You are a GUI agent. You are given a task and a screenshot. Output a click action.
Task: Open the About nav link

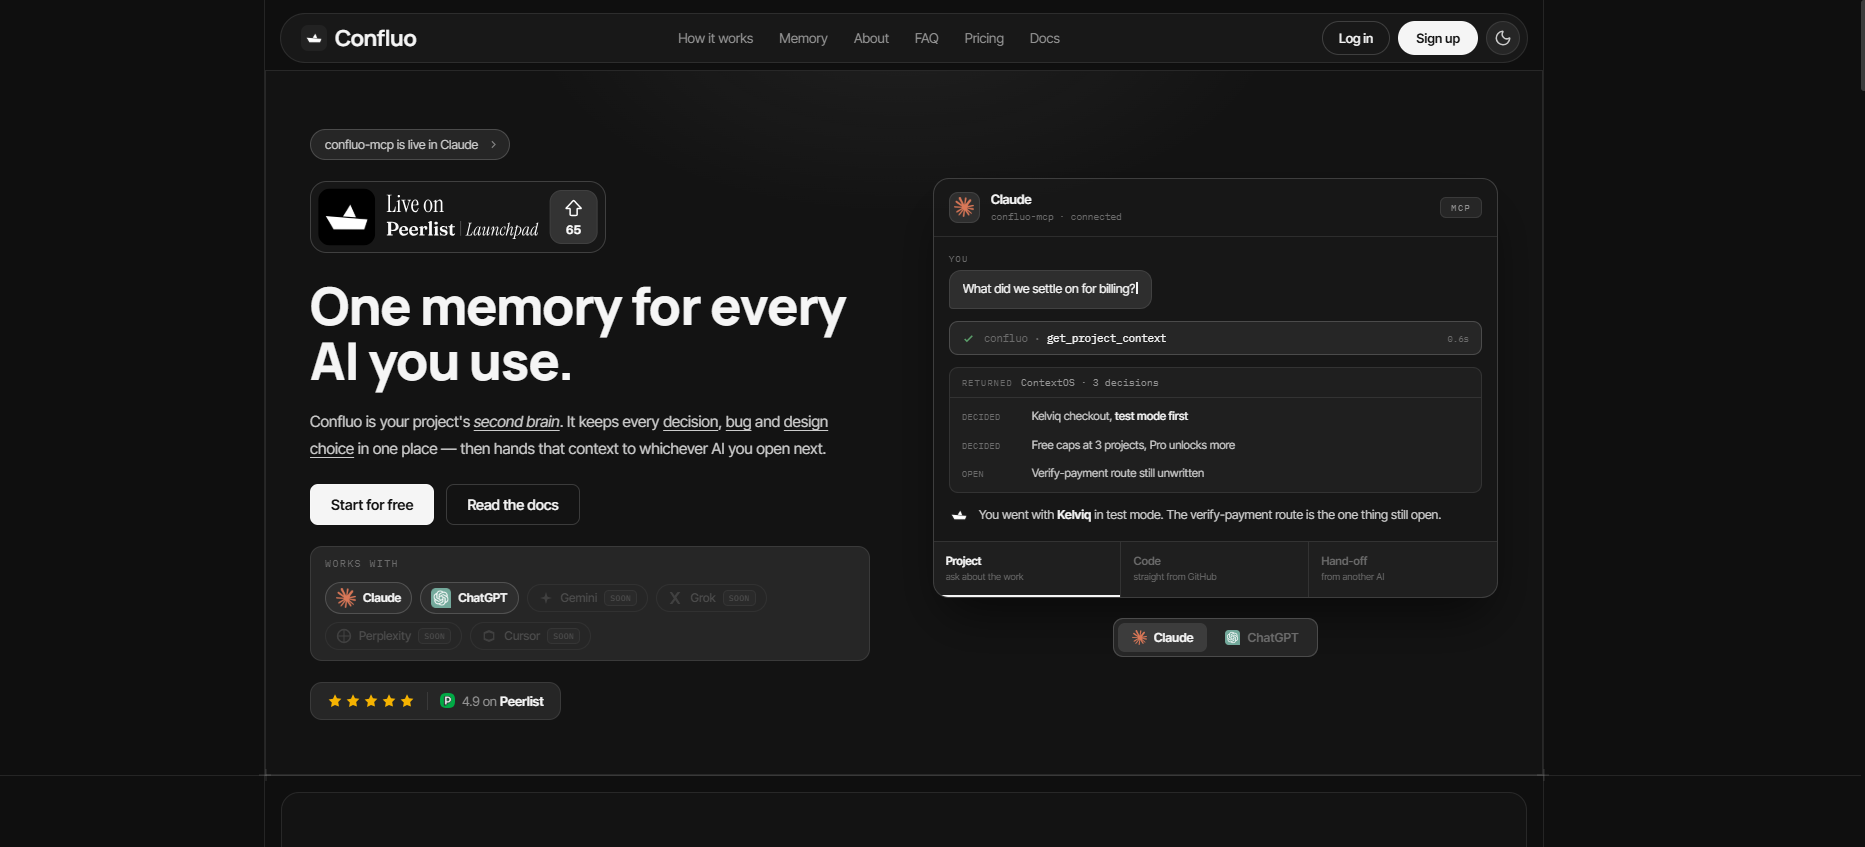point(871,38)
